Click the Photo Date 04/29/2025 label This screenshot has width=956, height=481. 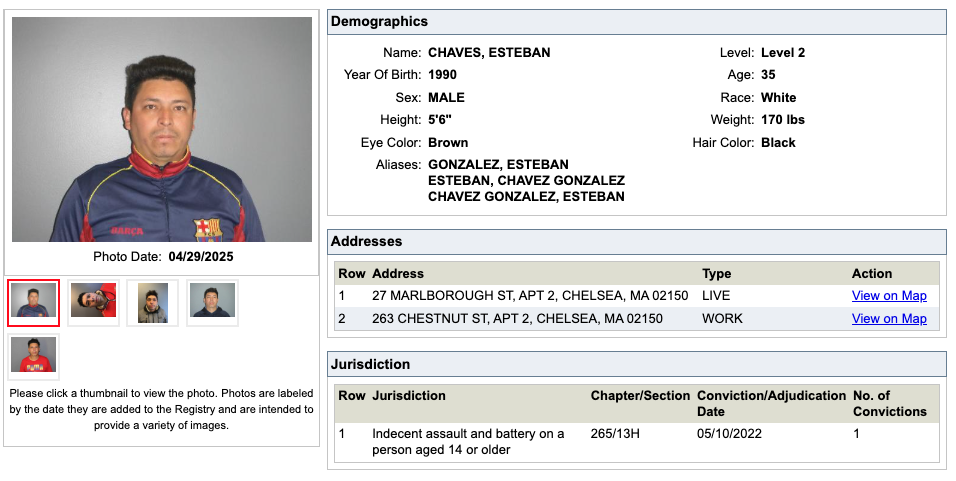coord(162,257)
